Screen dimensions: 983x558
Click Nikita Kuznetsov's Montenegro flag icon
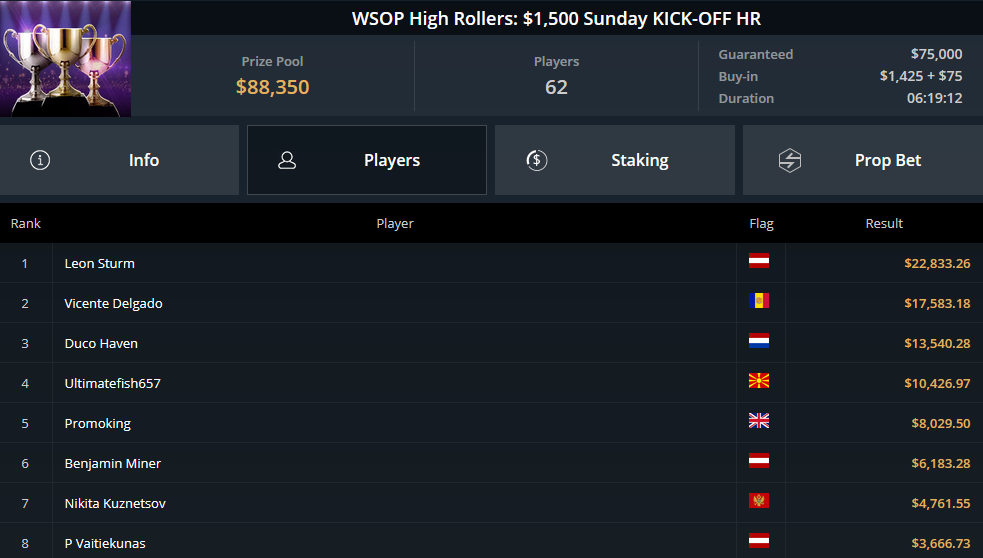(x=759, y=501)
